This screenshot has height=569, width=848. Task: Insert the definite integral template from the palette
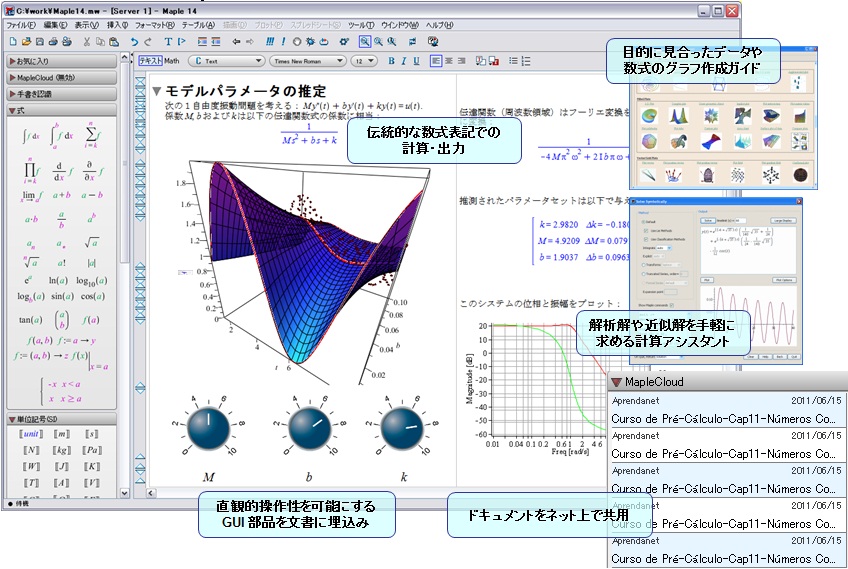tap(61, 135)
